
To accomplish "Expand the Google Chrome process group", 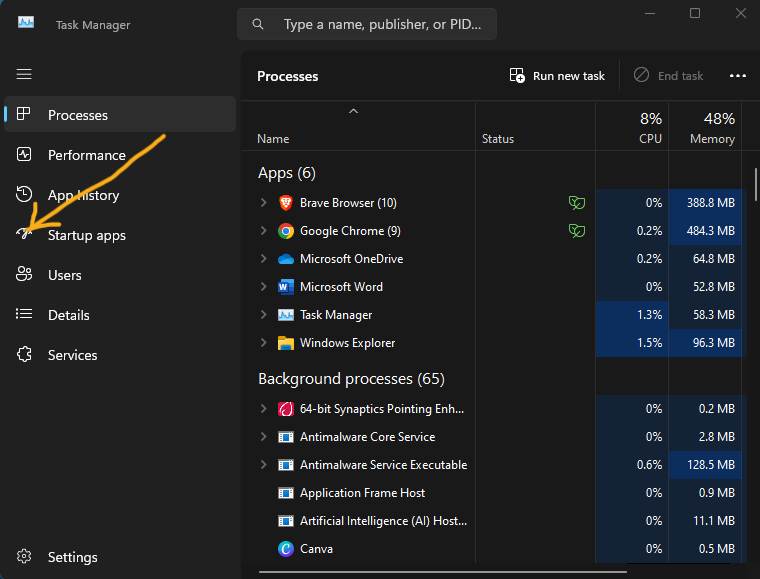I will tap(263, 231).
